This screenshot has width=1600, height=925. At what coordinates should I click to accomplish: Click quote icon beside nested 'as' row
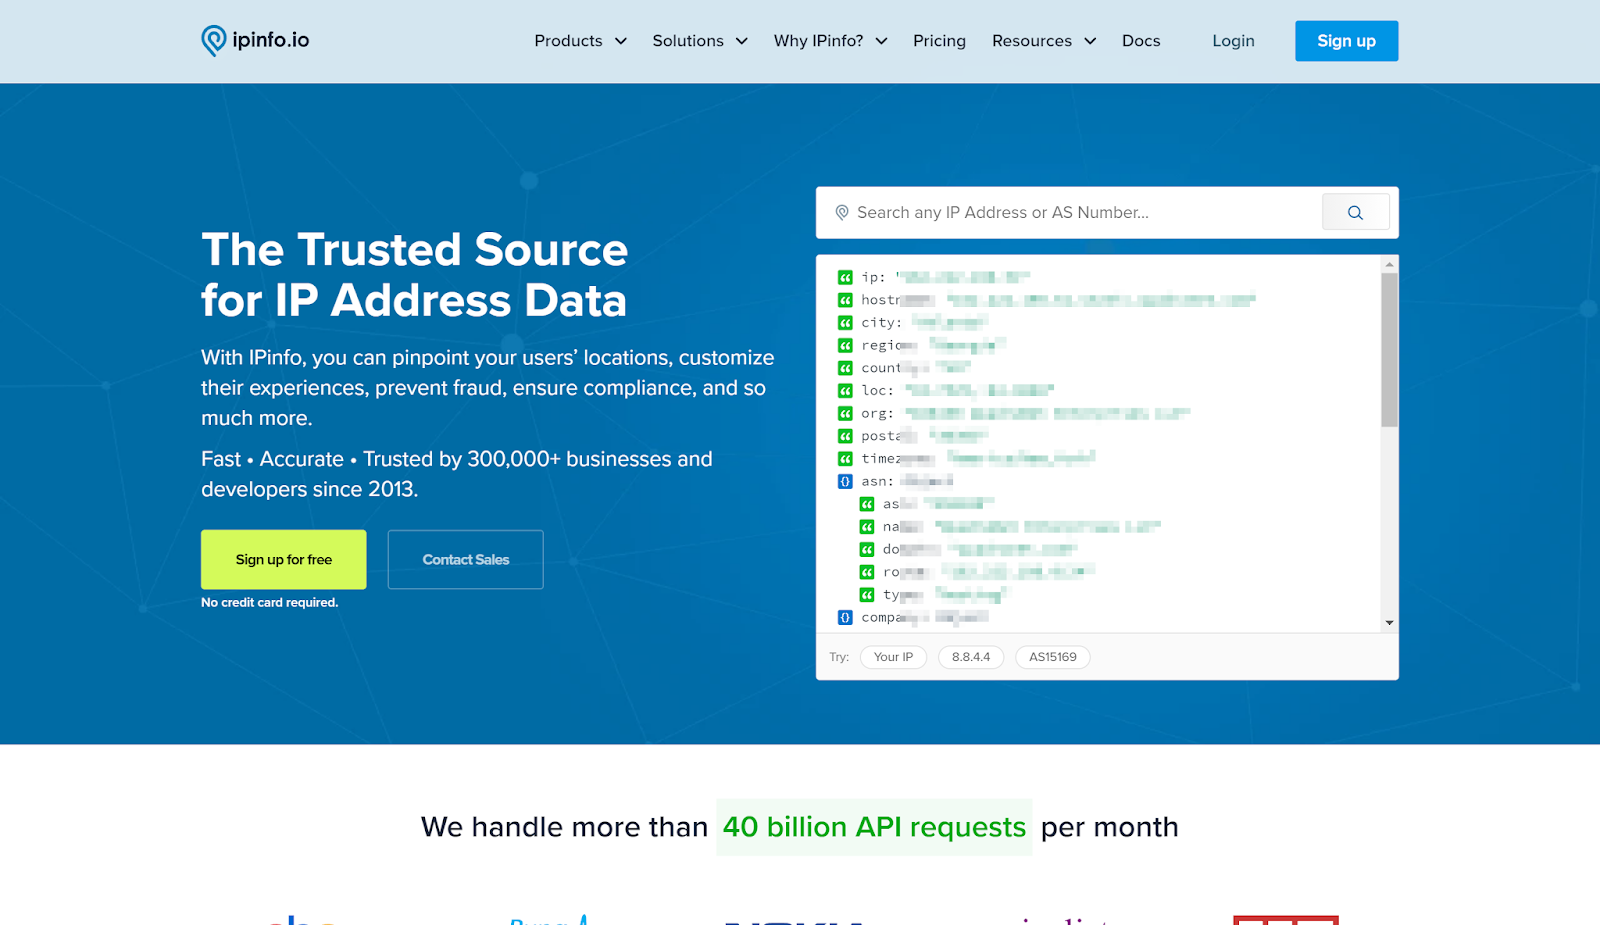867,504
